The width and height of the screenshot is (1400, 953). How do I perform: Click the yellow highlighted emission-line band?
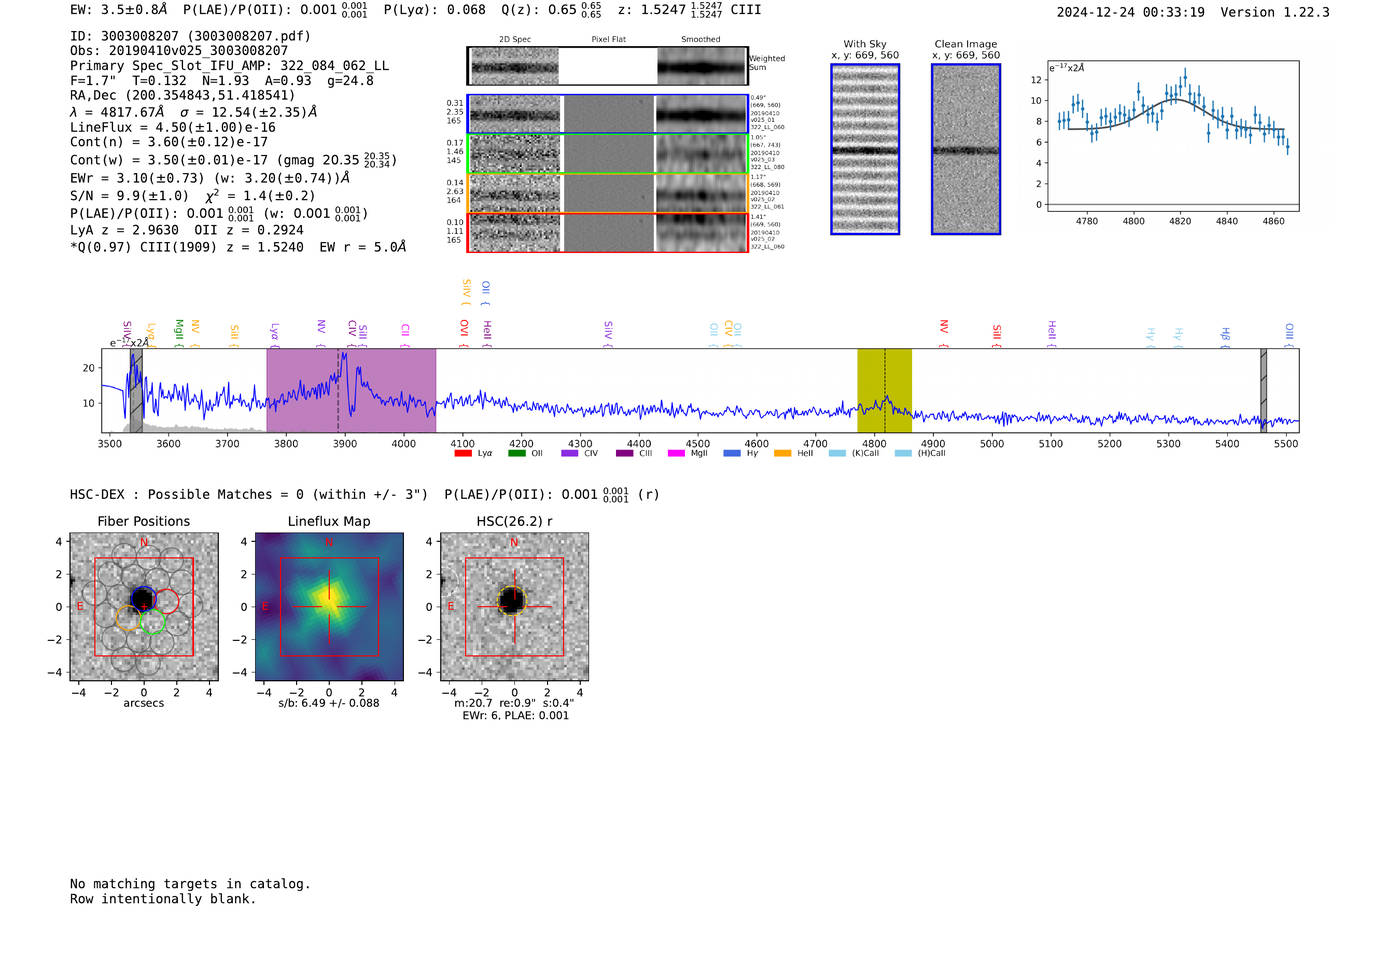click(x=884, y=390)
